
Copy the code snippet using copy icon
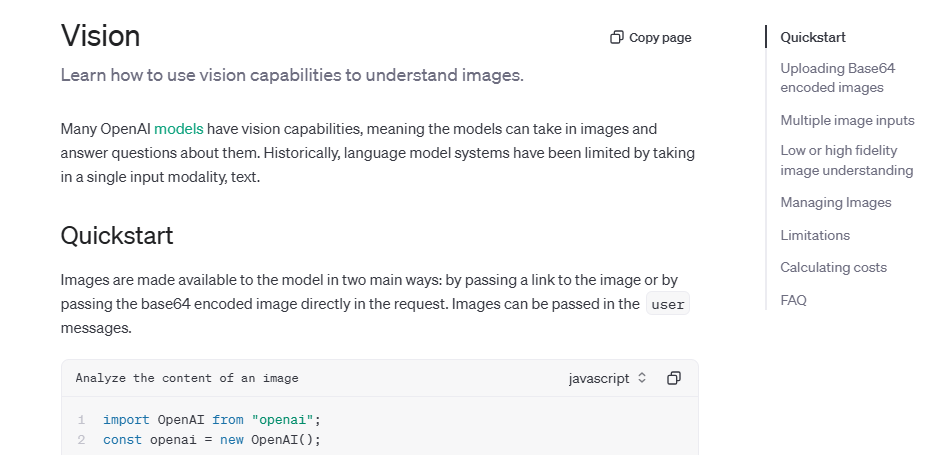pos(674,378)
